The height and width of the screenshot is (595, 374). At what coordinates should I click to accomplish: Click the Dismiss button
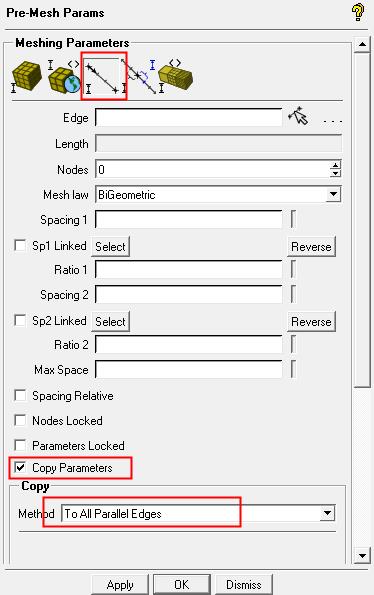pos(244,585)
